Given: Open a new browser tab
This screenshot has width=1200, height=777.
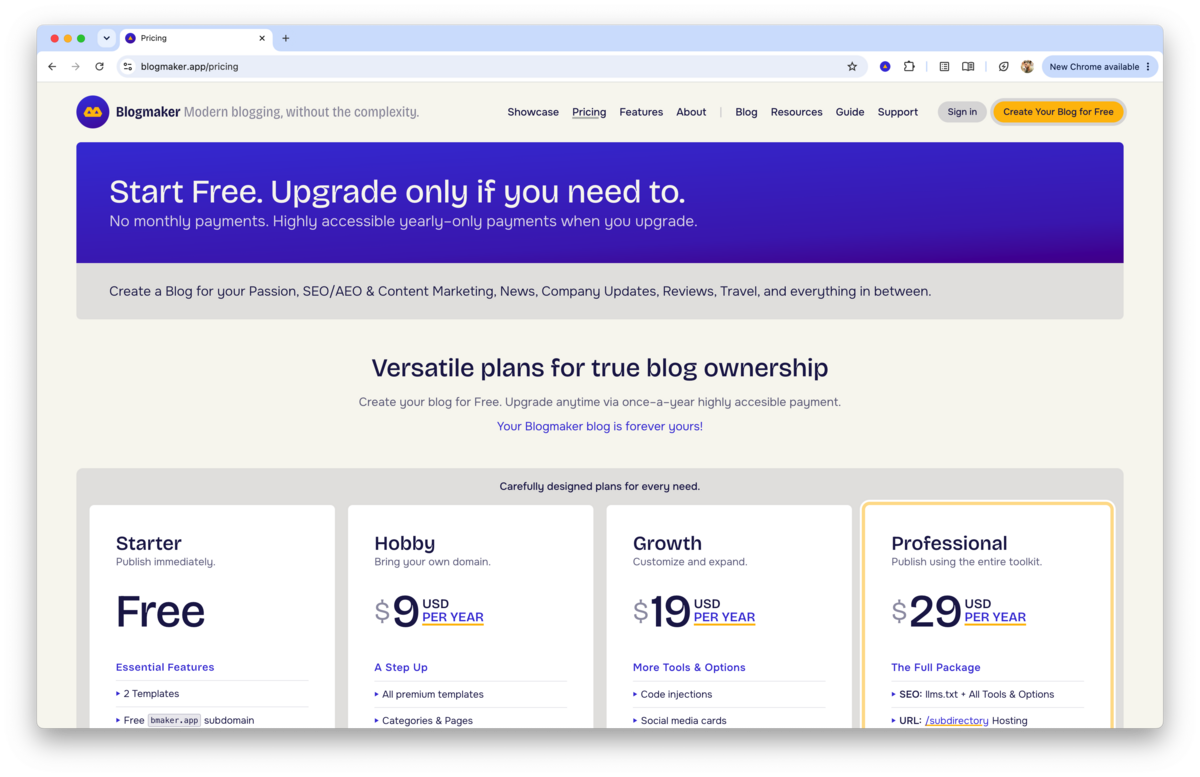Looking at the screenshot, I should point(285,38).
